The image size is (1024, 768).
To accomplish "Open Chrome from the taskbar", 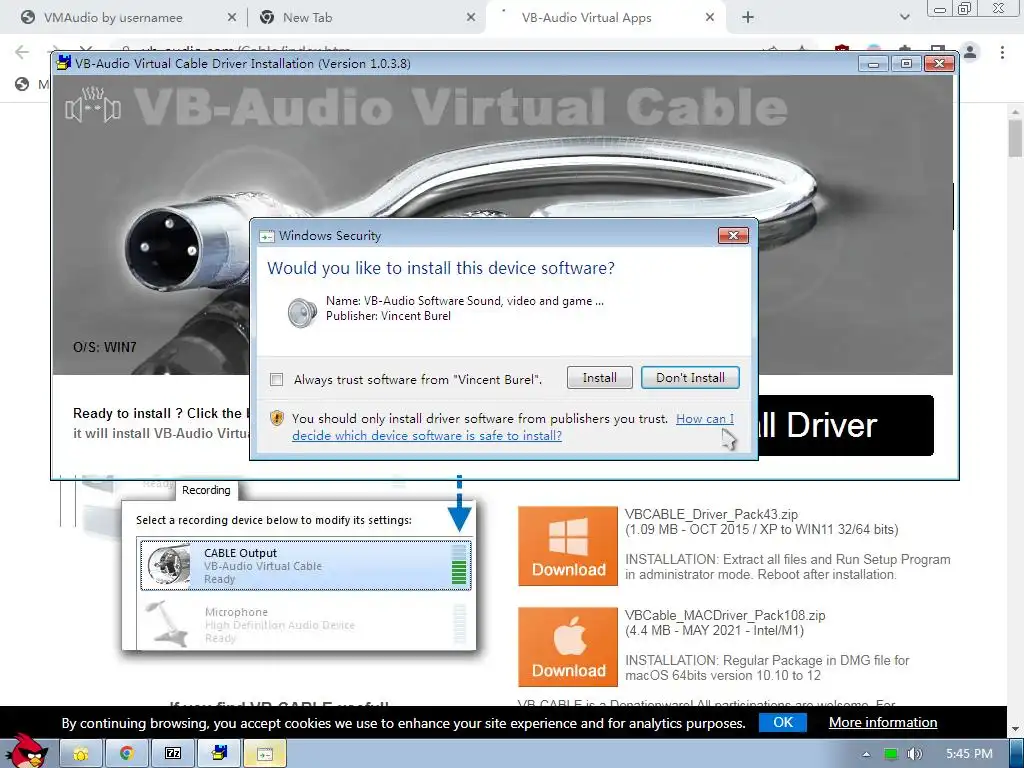I will coord(127,754).
